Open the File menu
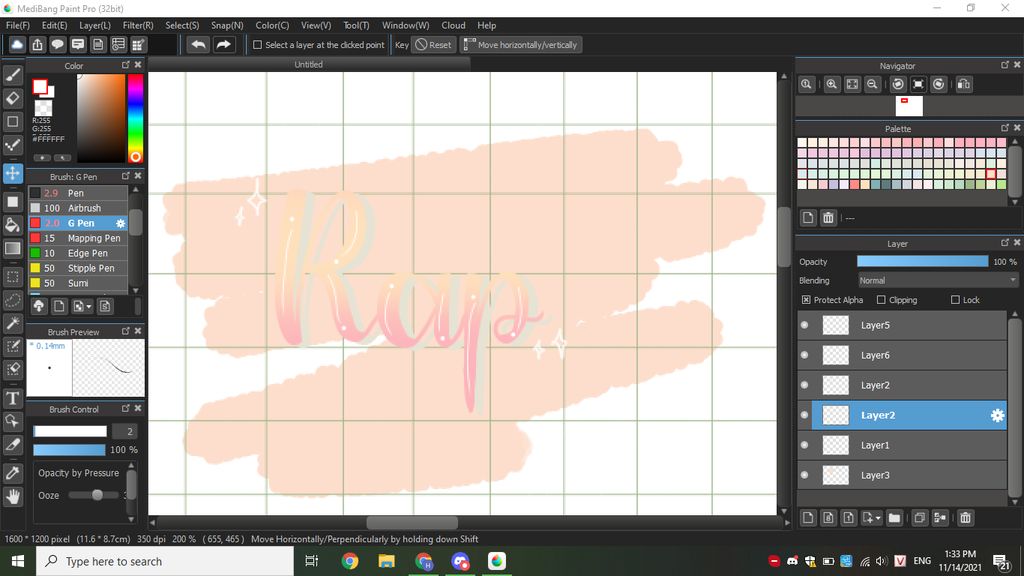Viewport: 1024px width, 576px height. pyautogui.click(x=18, y=25)
